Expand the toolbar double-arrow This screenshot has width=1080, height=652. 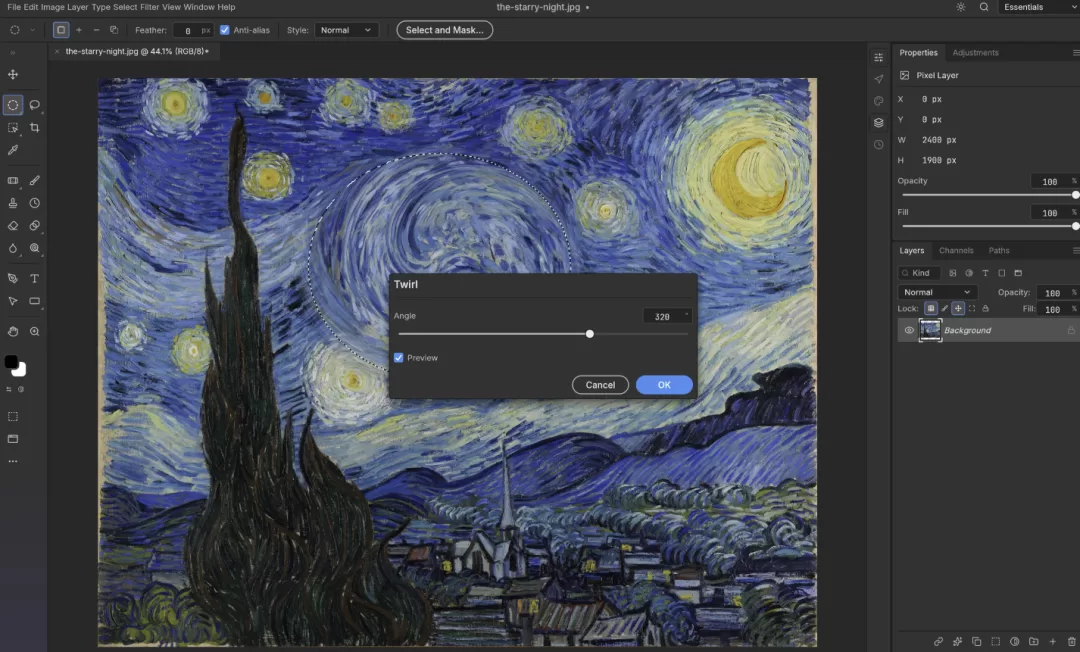tap(12, 52)
